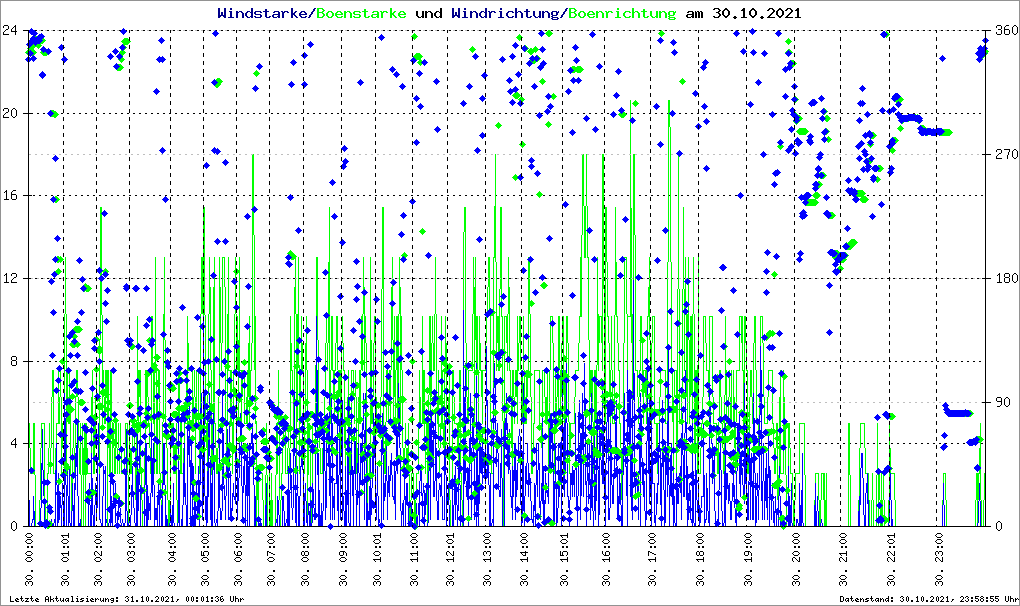This screenshot has width=1020, height=606.
Task: Click the blue 'Windstarke' title label
Action: point(264,13)
